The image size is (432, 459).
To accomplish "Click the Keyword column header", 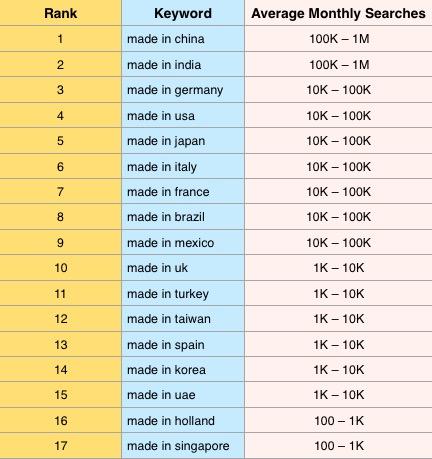I will pos(183,13).
